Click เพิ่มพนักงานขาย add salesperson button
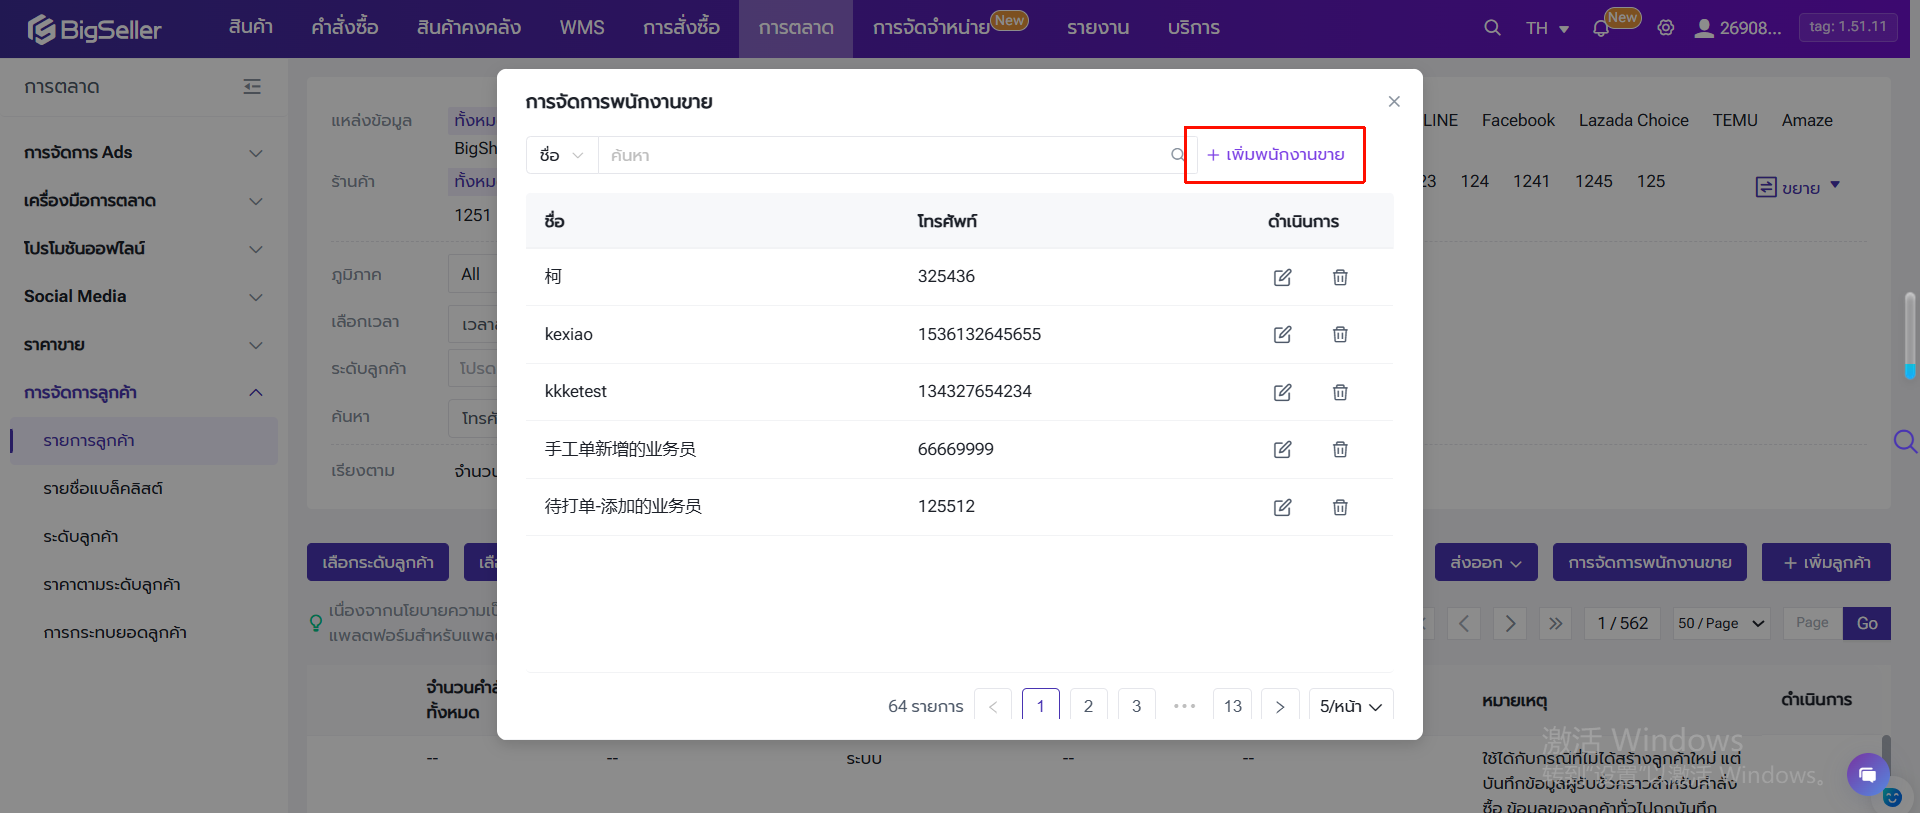This screenshot has height=813, width=1920. tap(1275, 155)
